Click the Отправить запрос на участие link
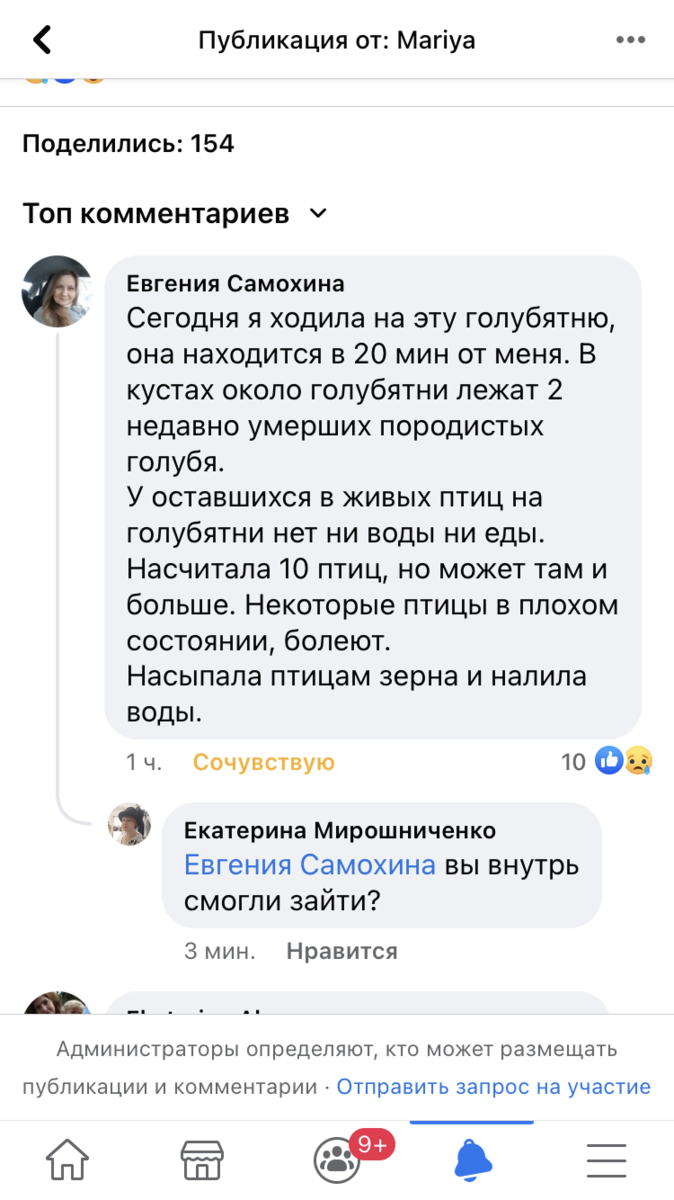The image size is (674, 1200). coord(494,1086)
